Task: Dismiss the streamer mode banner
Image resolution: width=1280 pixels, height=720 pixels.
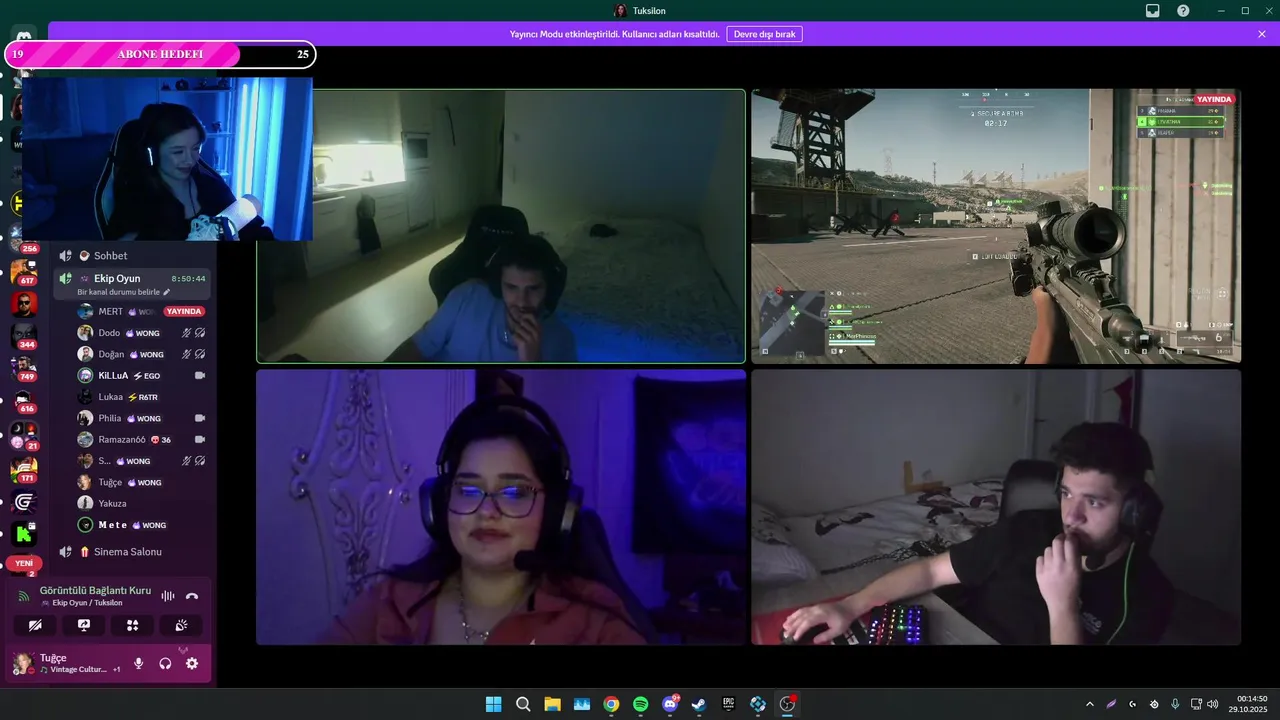Action: pos(1262,34)
